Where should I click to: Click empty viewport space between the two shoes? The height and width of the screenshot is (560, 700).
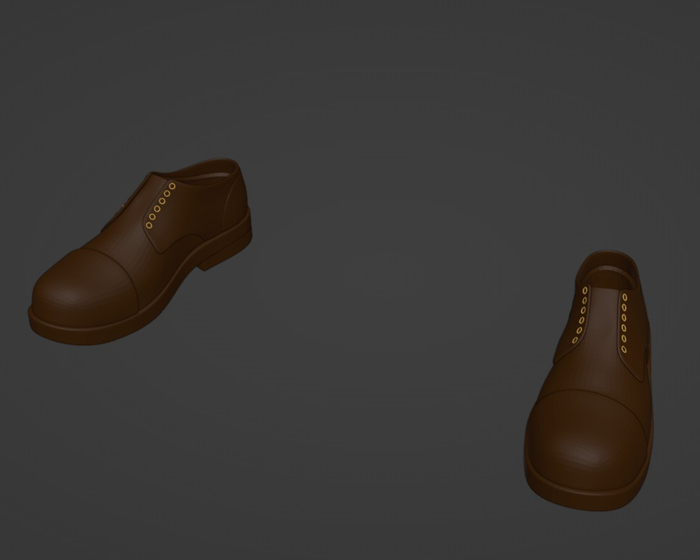click(380, 300)
